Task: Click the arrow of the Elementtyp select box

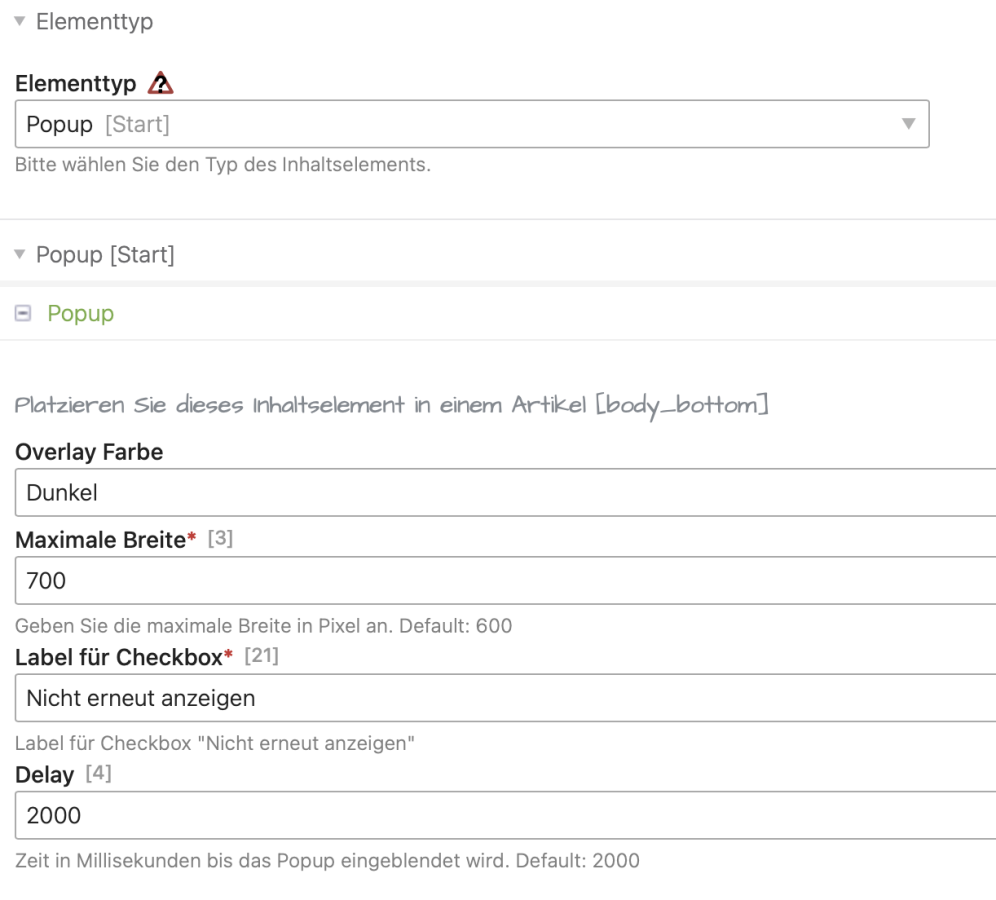Action: point(908,125)
